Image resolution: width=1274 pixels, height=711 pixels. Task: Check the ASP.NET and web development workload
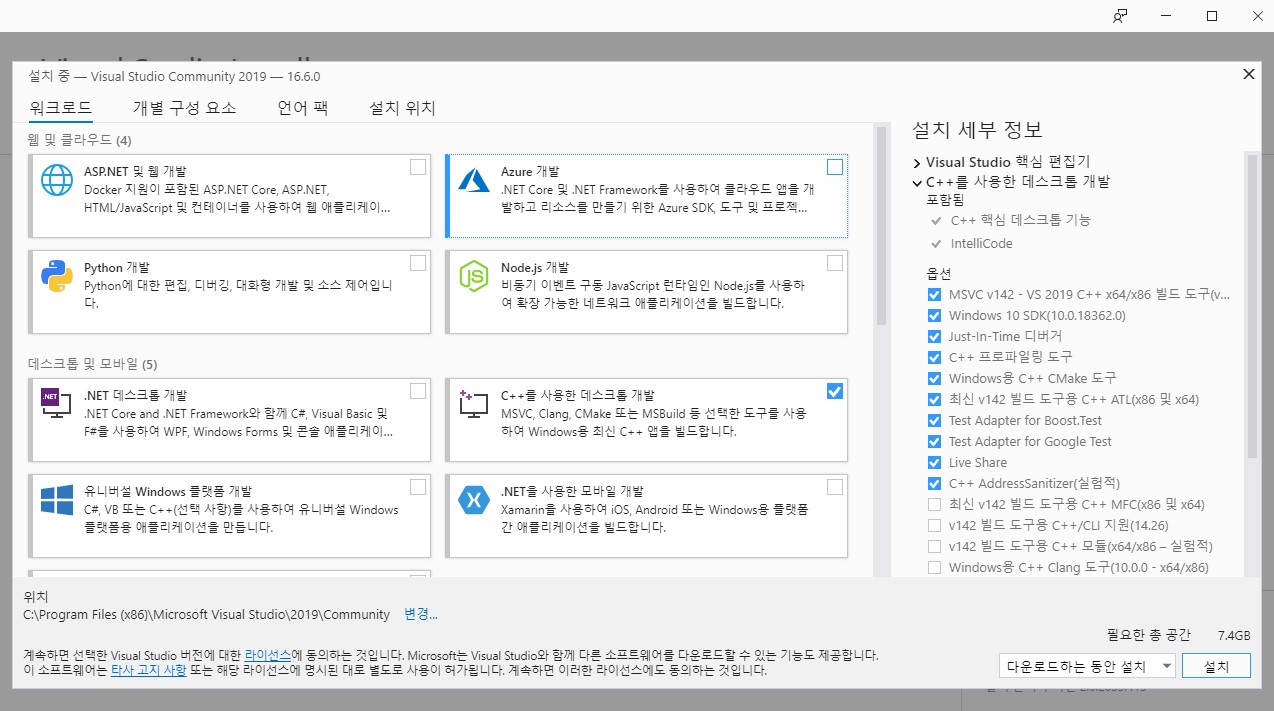tap(418, 167)
